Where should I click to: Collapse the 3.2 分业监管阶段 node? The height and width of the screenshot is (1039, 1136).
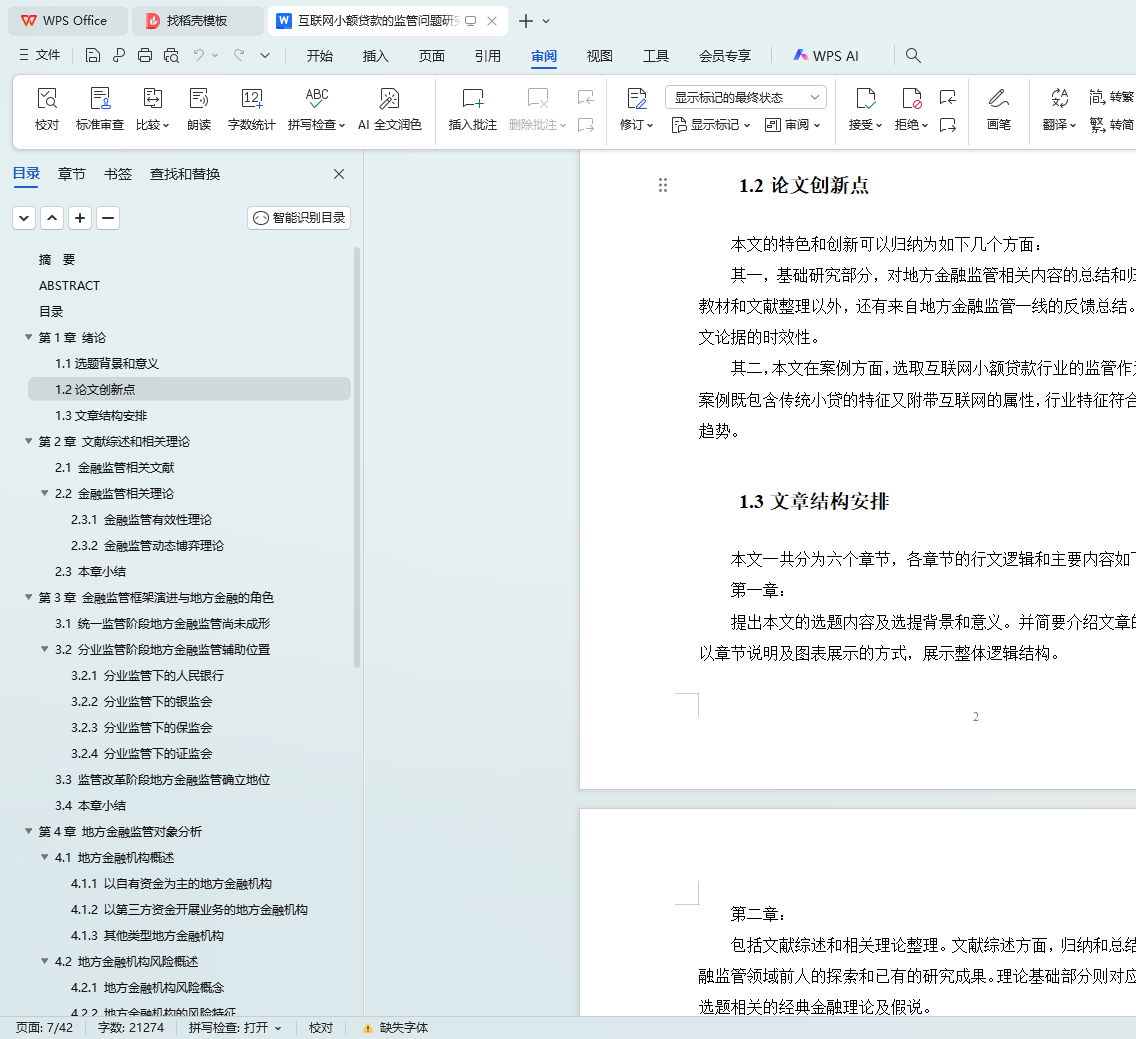[45, 649]
